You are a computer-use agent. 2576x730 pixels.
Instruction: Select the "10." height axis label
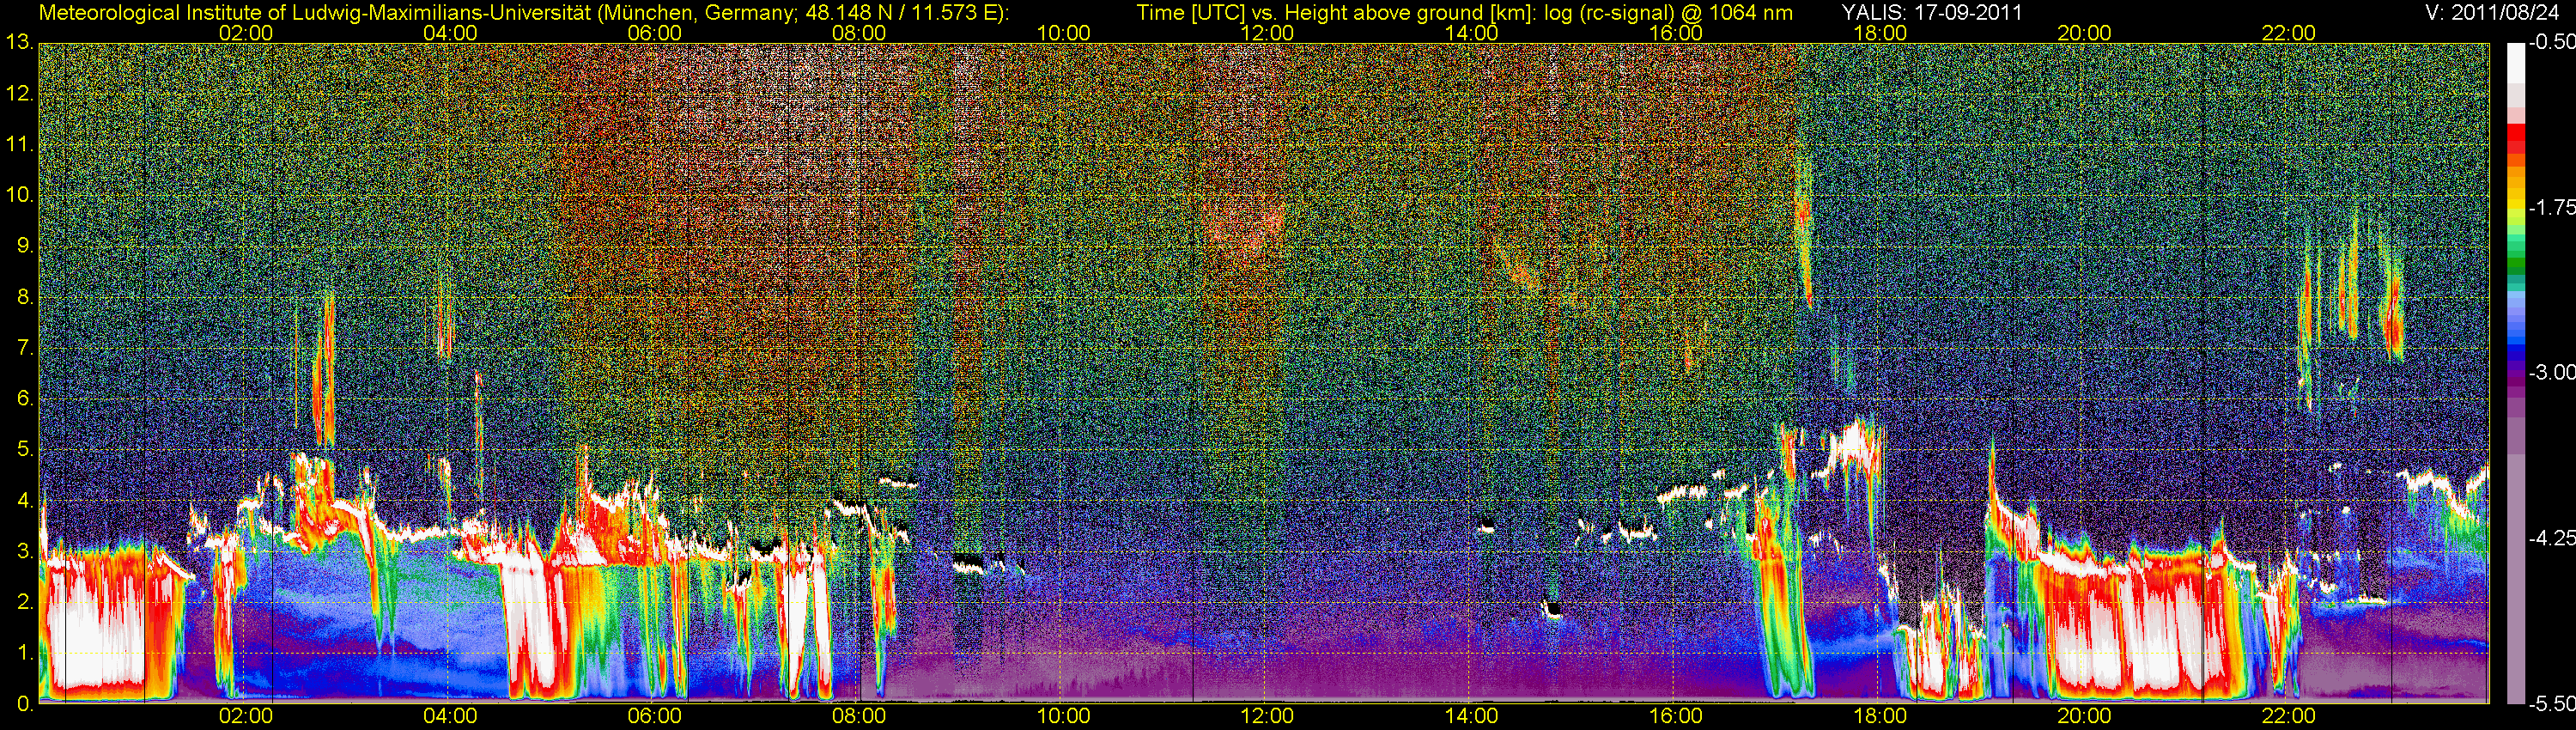(x=20, y=195)
